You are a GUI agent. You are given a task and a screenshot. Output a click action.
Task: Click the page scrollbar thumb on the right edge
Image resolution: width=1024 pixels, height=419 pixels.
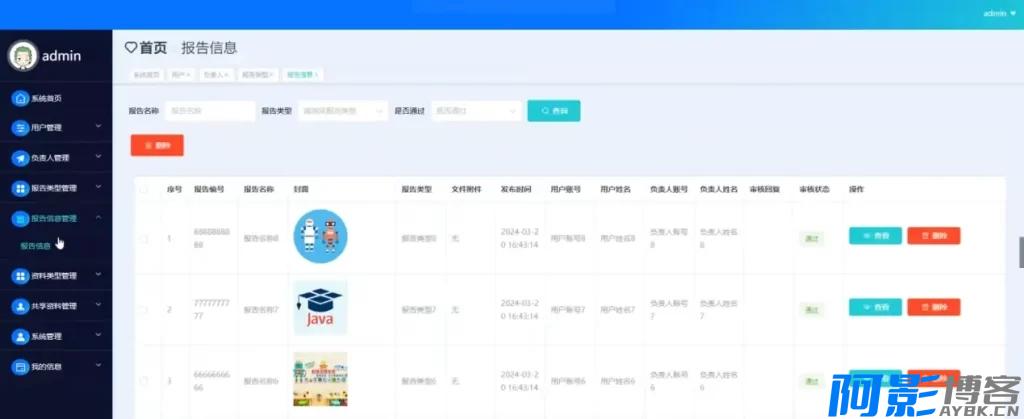click(1021, 253)
